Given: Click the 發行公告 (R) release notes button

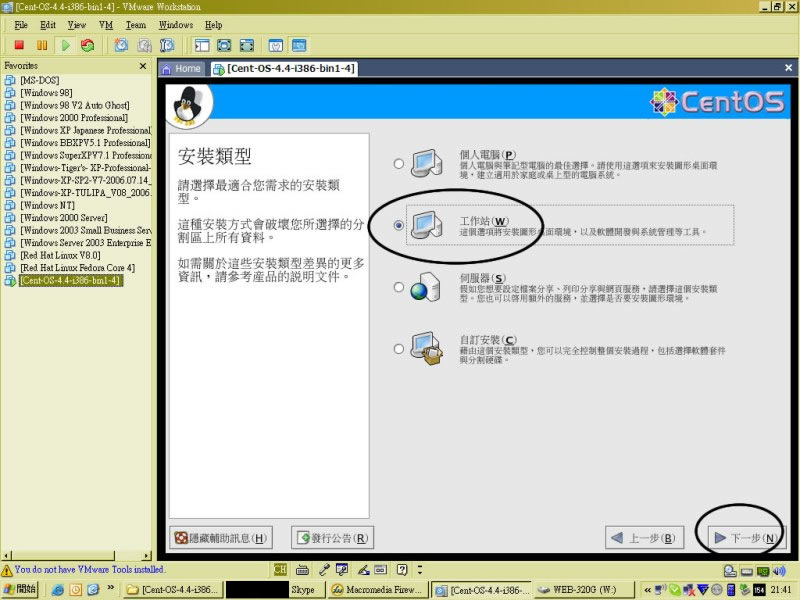Looking at the screenshot, I should pyautogui.click(x=333, y=538).
